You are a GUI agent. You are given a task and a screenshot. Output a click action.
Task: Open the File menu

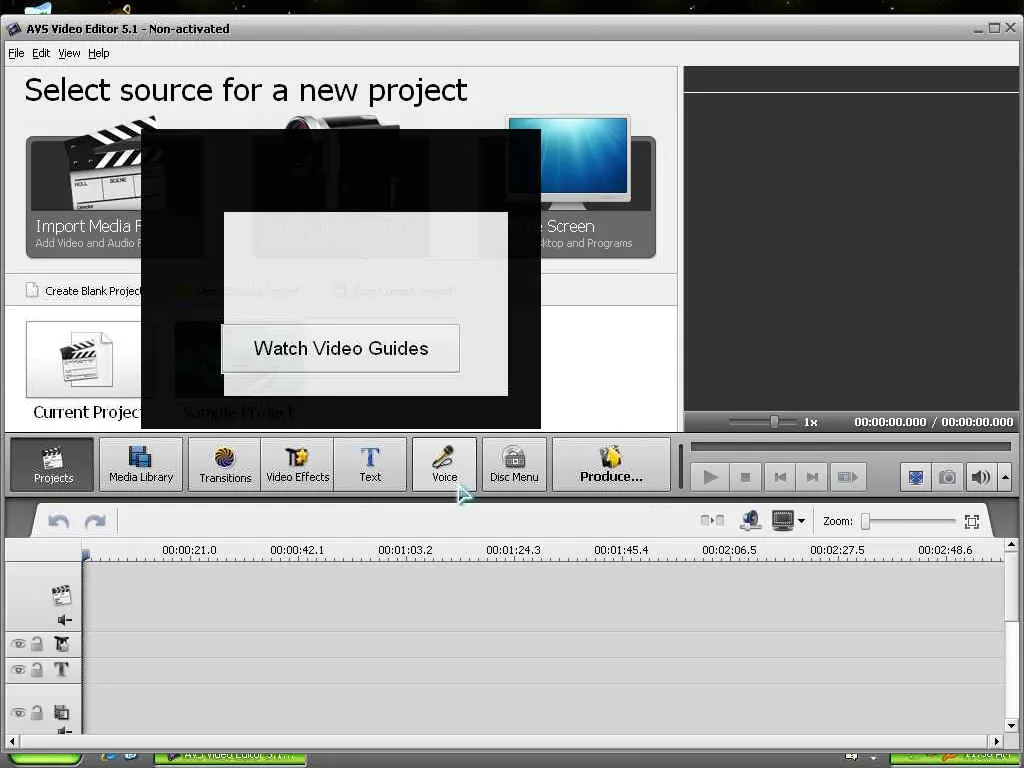tap(16, 54)
